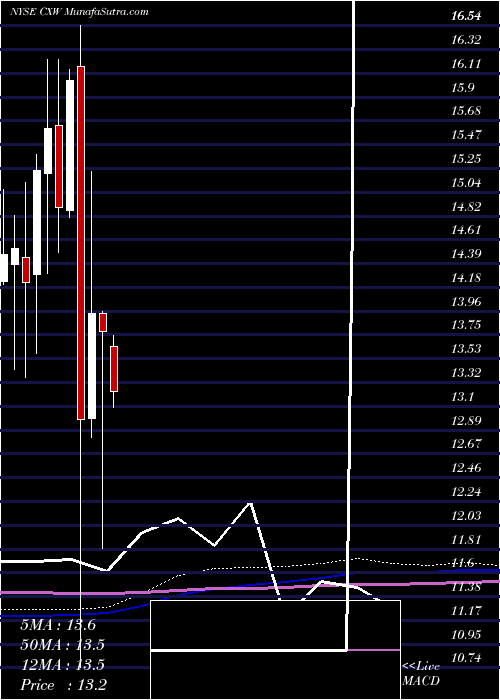Screen dimensions: 500x700
Task: Click the MACD line peak near 12.24
Action: (250, 503)
